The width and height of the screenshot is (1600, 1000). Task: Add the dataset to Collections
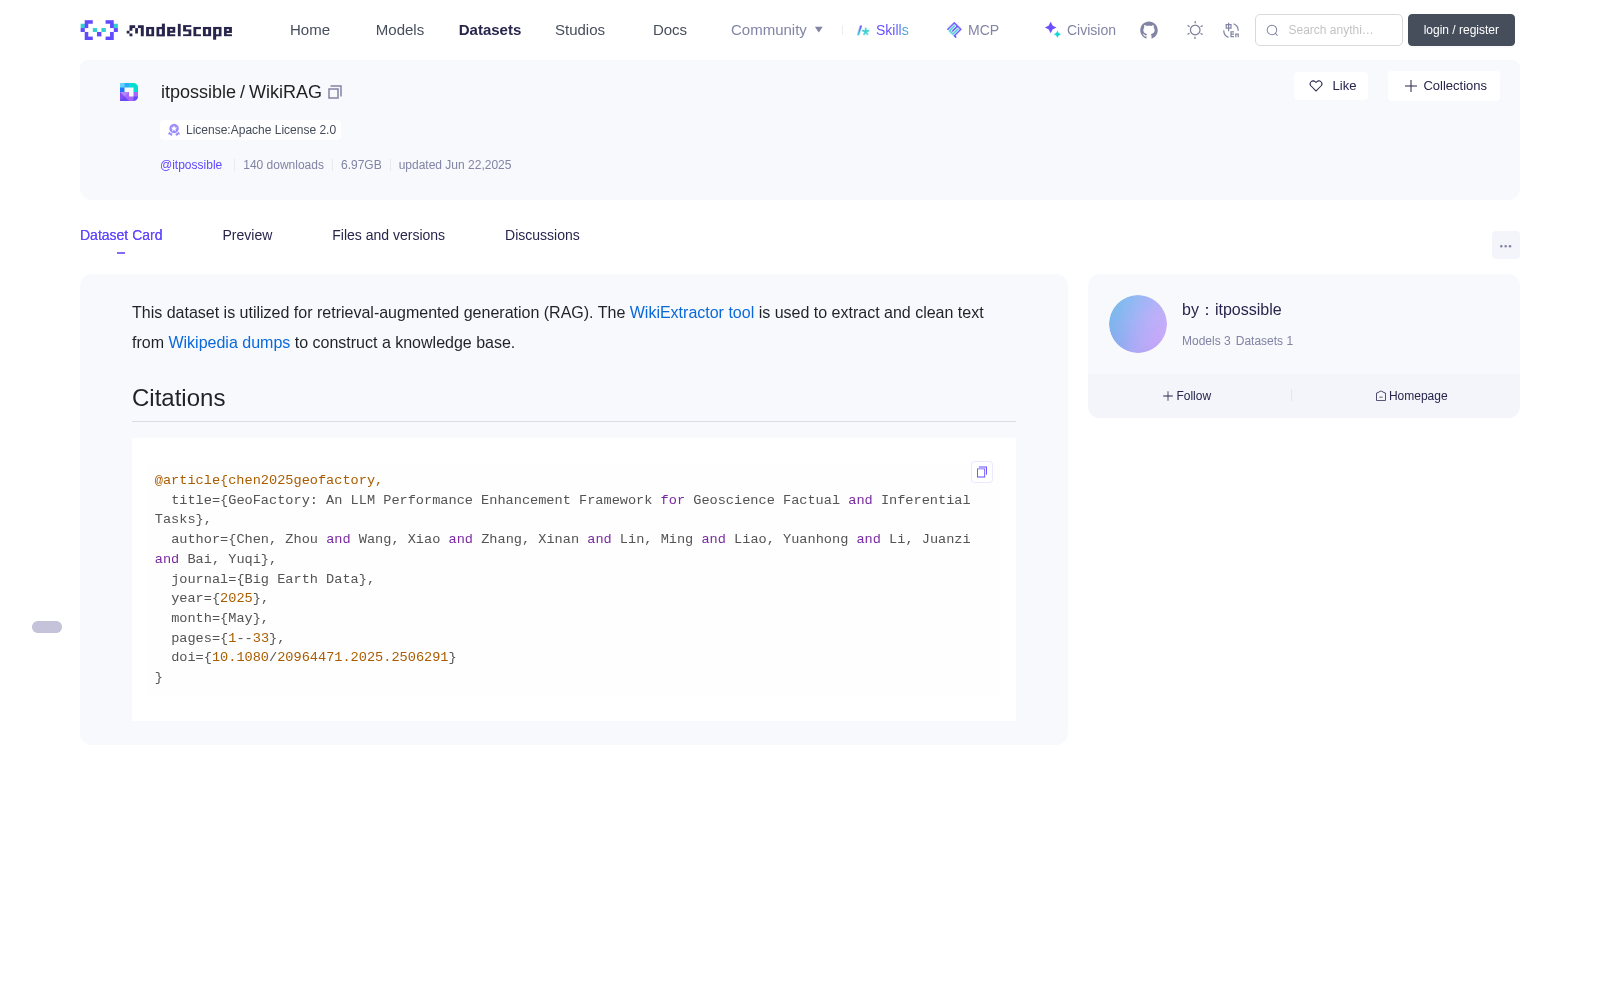click(x=1444, y=86)
